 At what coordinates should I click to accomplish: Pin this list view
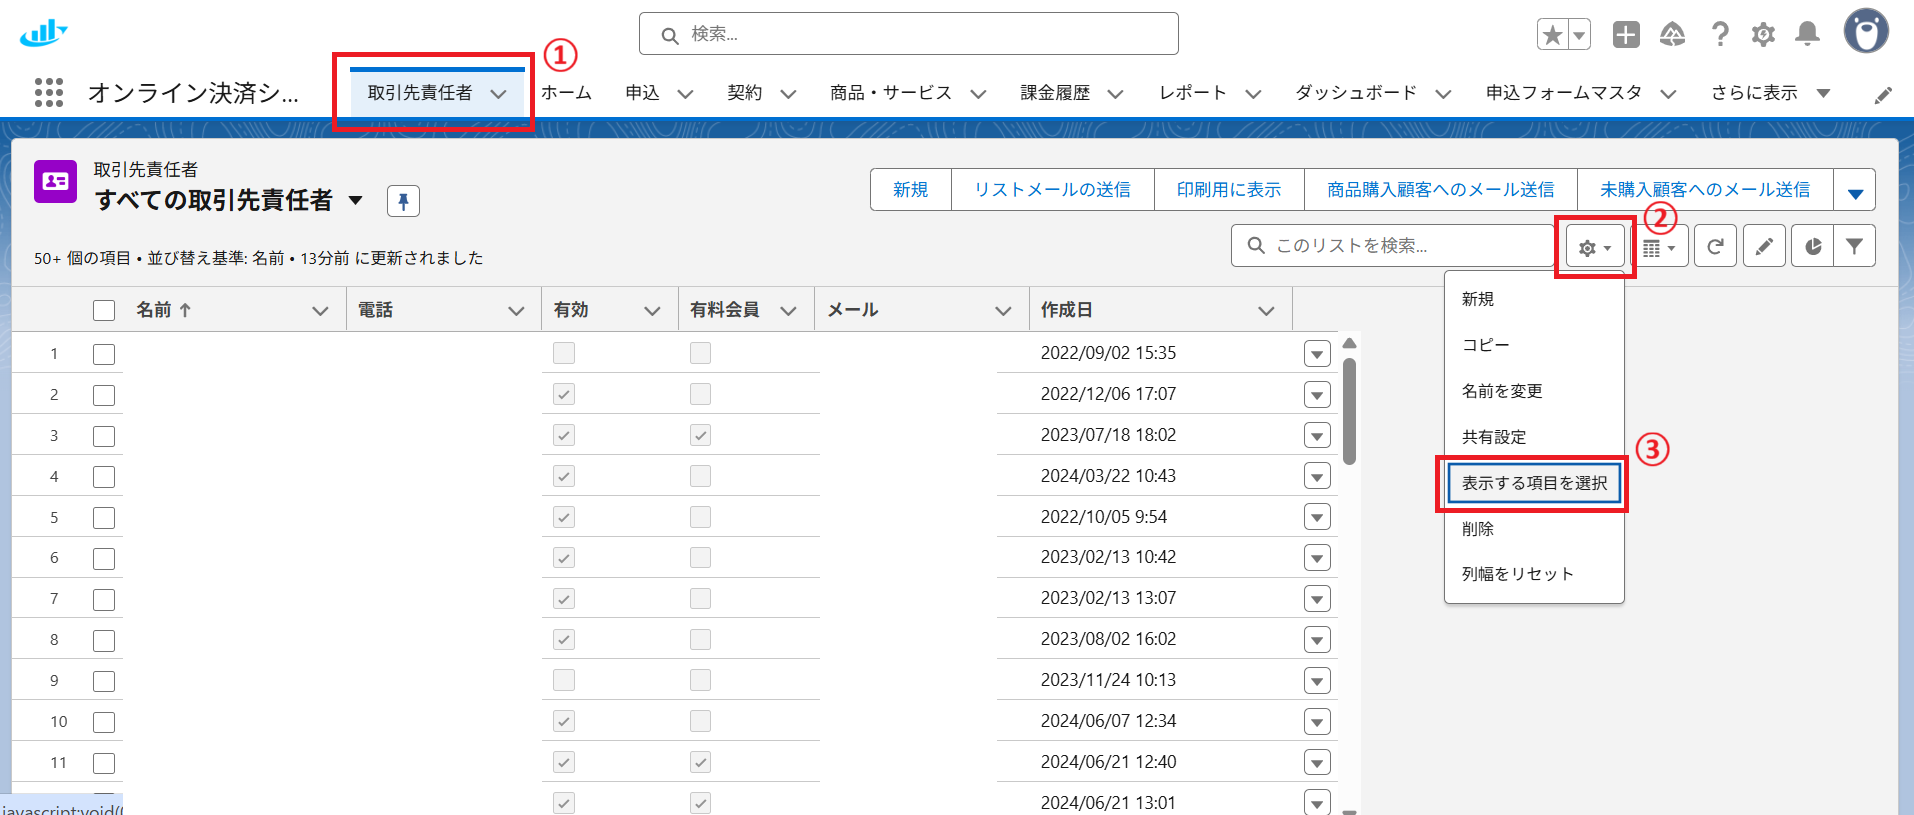pyautogui.click(x=403, y=201)
